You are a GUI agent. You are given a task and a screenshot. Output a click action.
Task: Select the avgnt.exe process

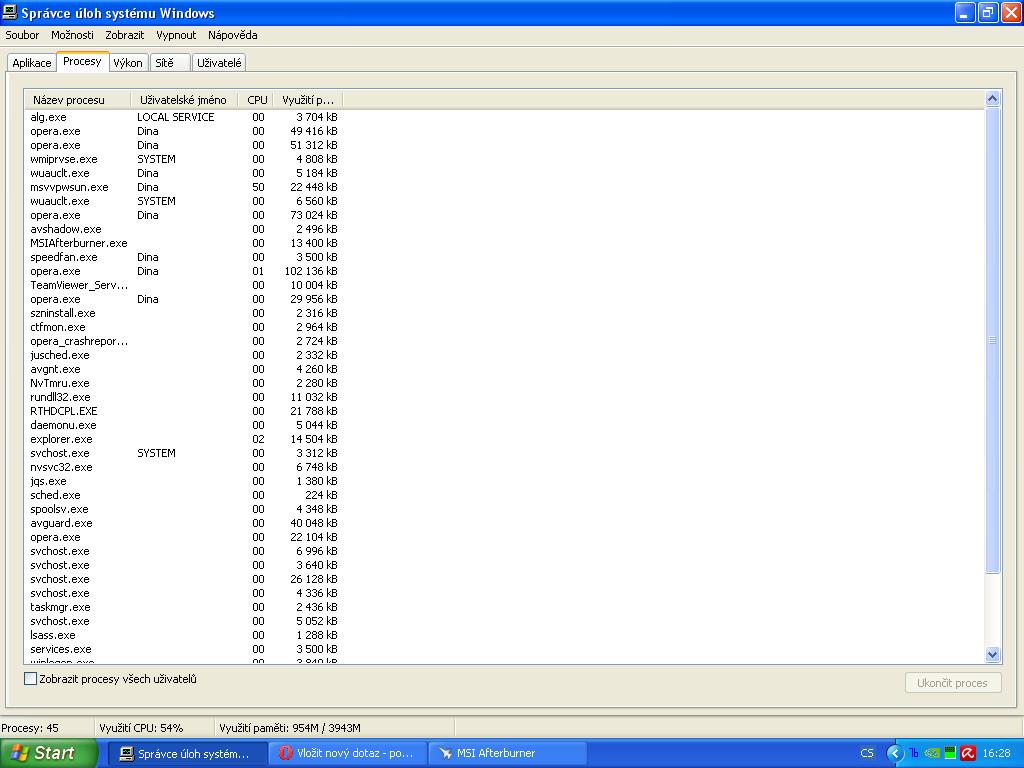184,369
